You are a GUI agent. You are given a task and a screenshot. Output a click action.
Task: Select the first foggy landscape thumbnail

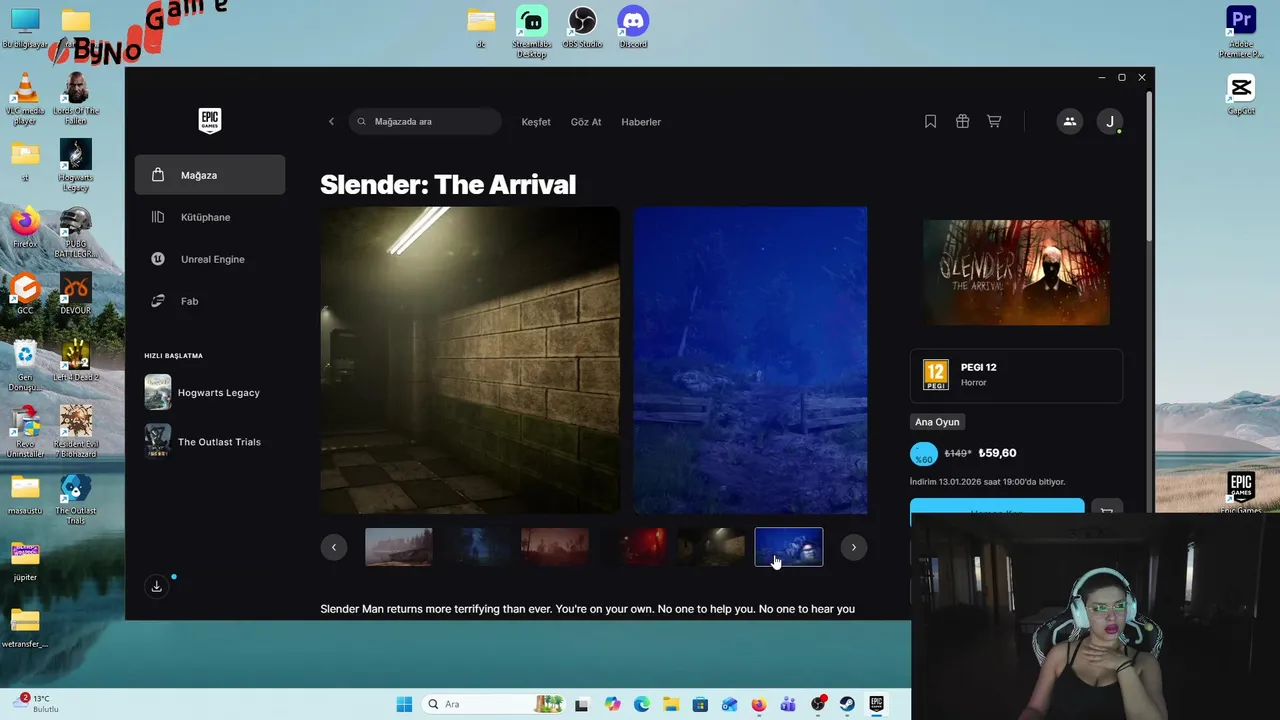click(x=399, y=547)
